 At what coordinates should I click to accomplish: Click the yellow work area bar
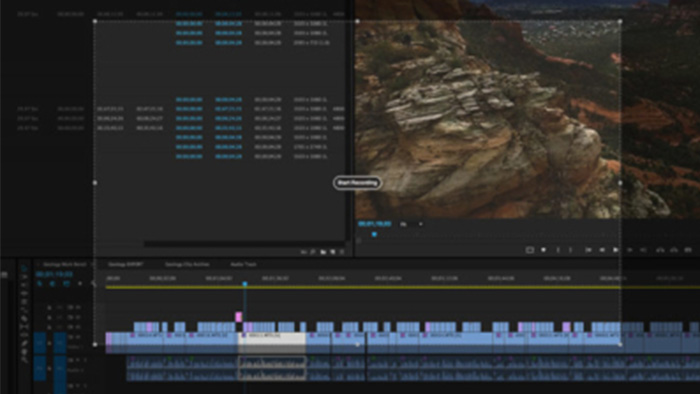[402, 287]
